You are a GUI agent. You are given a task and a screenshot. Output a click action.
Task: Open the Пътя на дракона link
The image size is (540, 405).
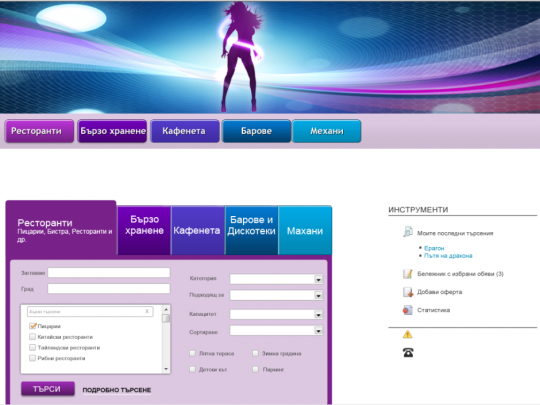pos(448,256)
